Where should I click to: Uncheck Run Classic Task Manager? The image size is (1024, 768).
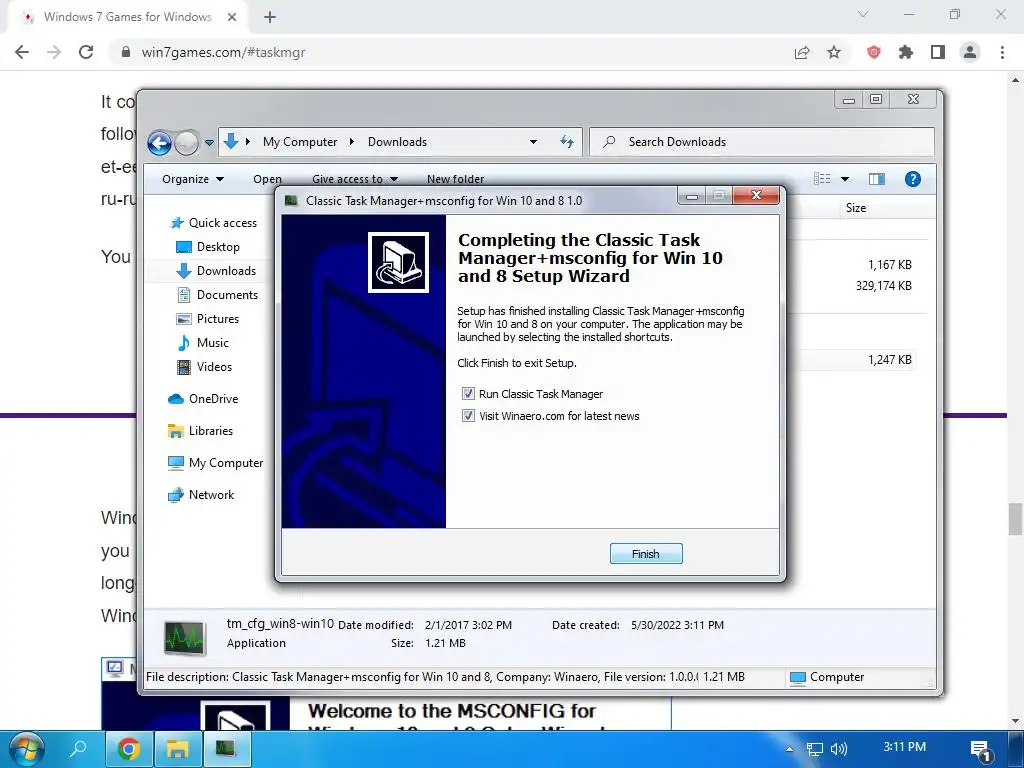click(x=468, y=394)
